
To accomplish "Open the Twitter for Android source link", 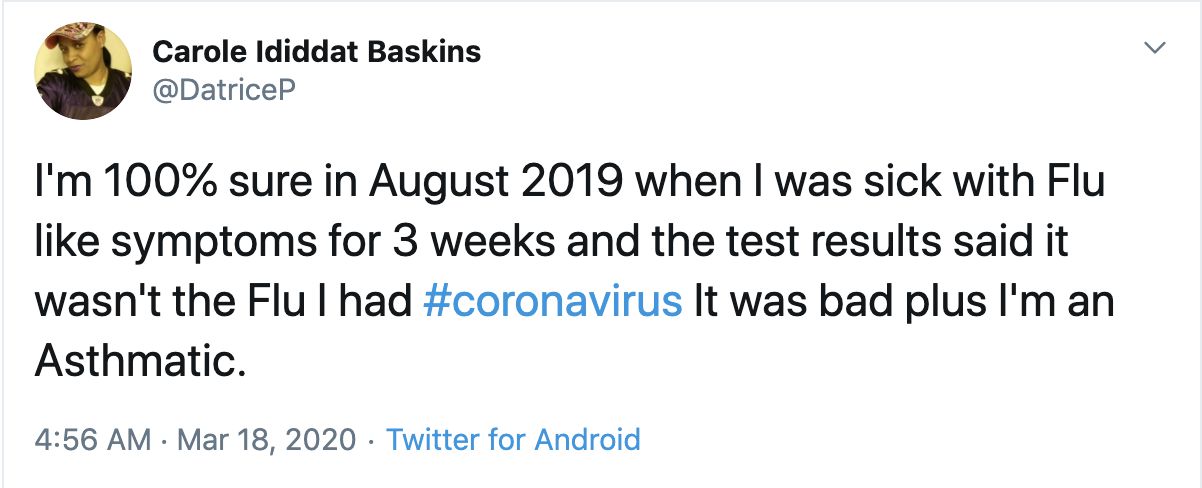I will click(x=513, y=438).
